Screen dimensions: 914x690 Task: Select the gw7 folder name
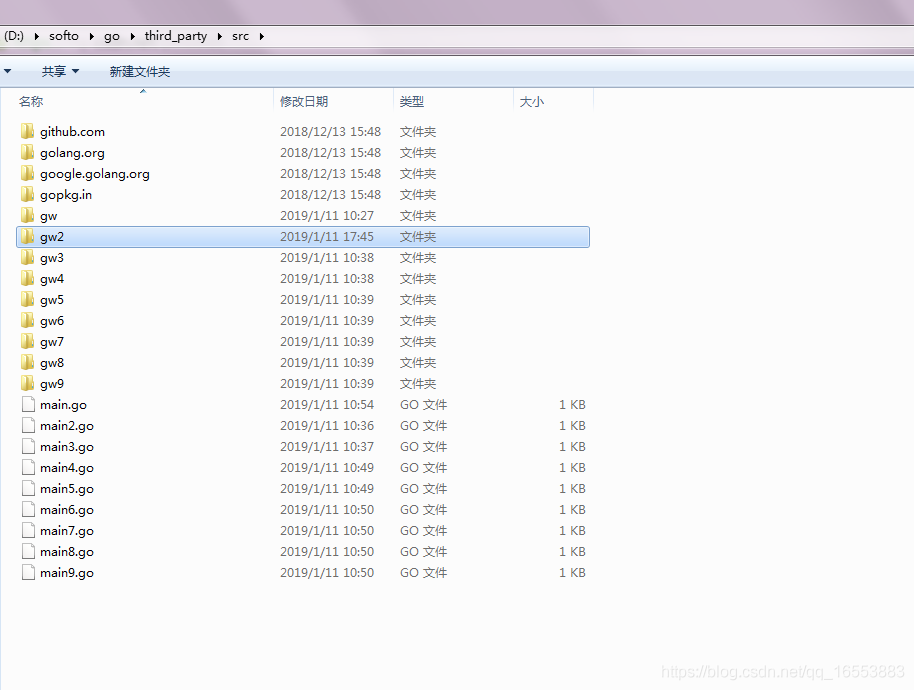coord(52,342)
